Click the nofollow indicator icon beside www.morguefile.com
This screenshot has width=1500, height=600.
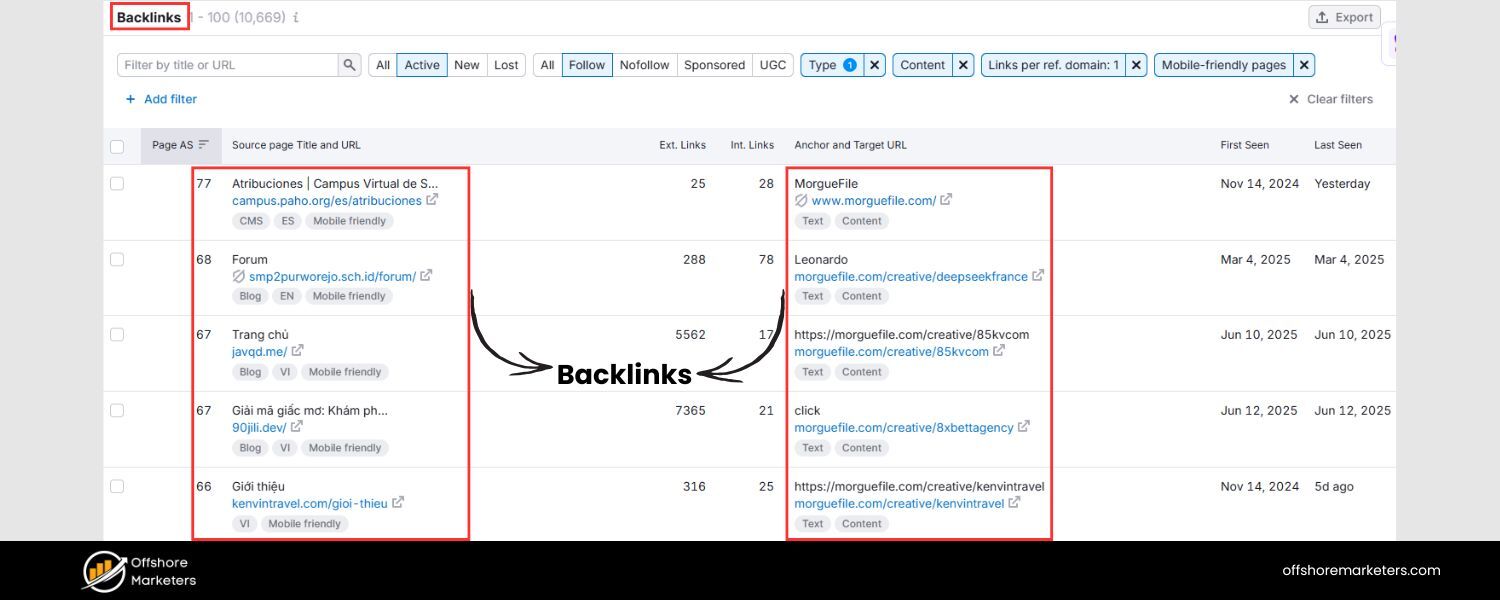click(800, 200)
